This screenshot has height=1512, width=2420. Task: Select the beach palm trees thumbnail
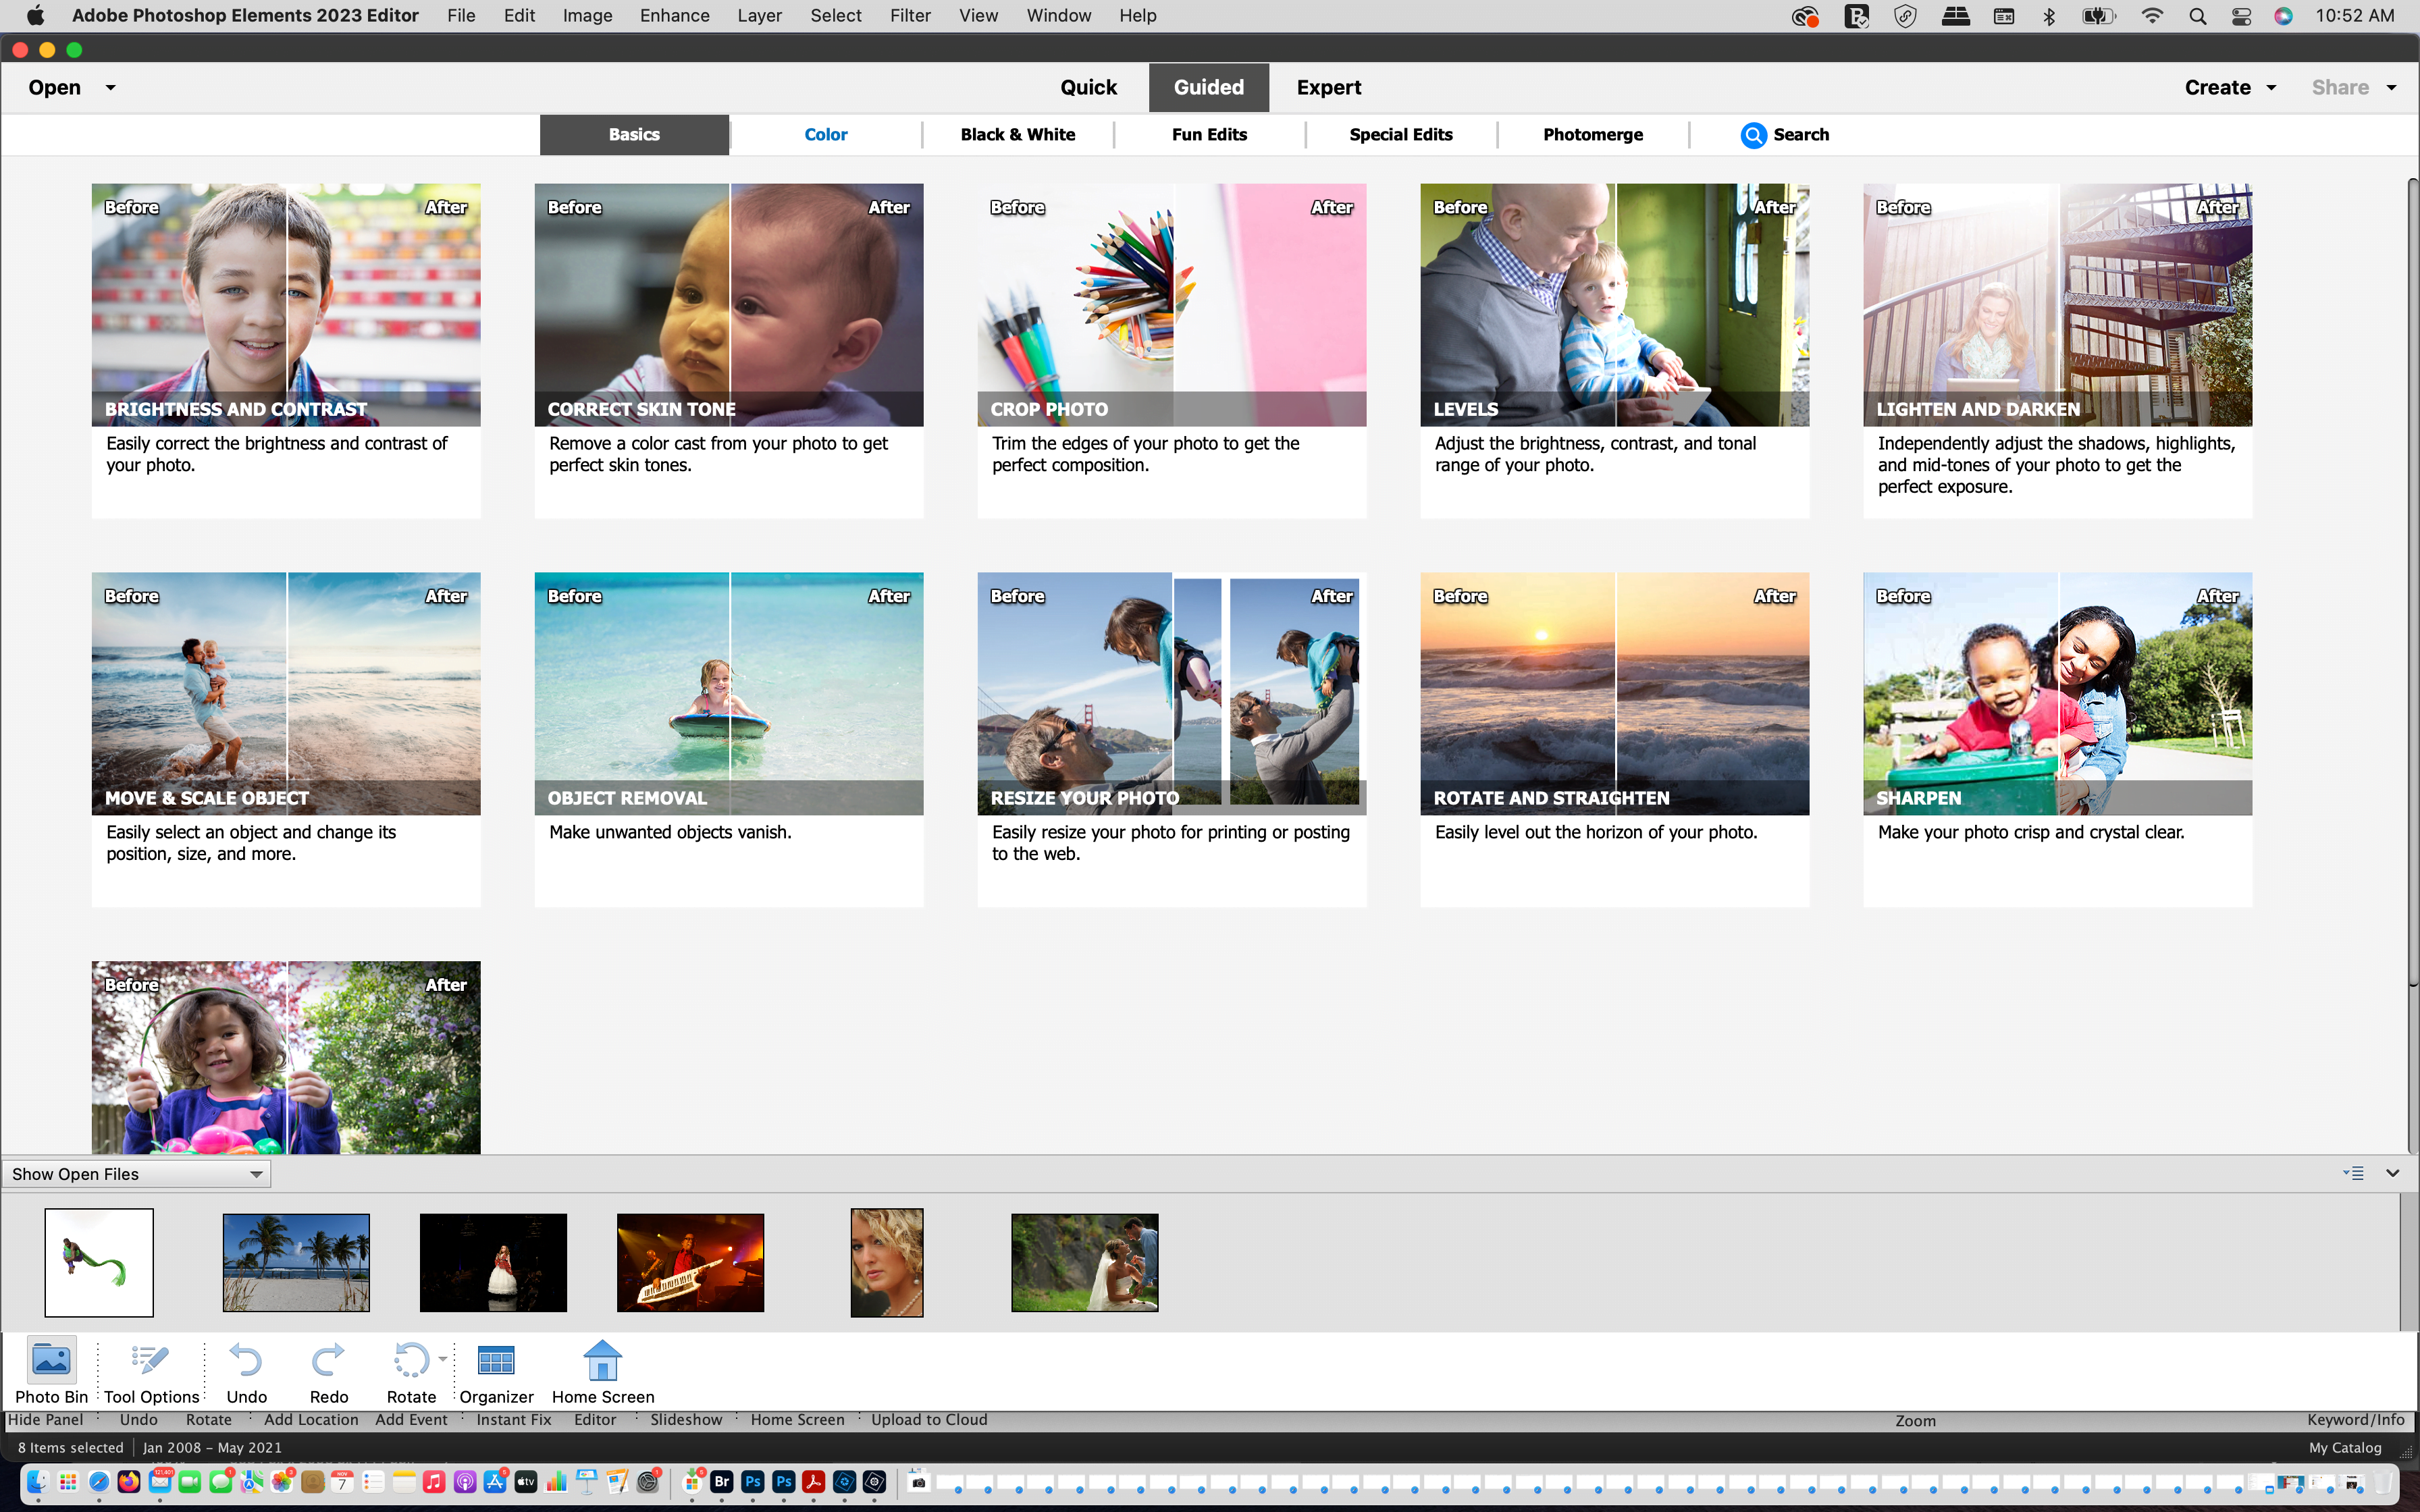tap(296, 1262)
